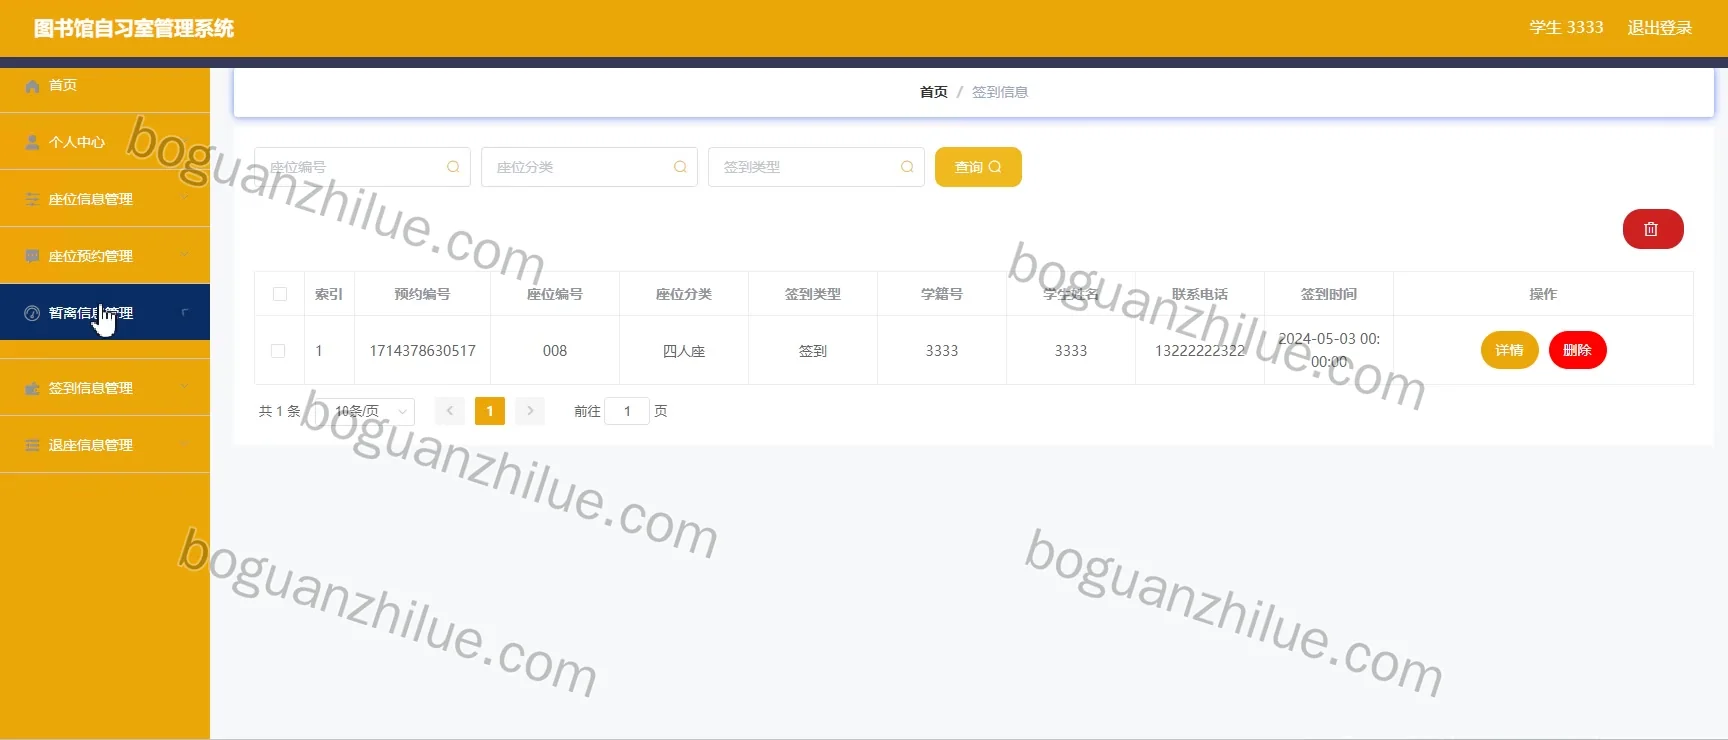Viewport: 1728px width, 740px height.
Task: Click the chat icon beside 座位预约管理
Action: point(32,256)
